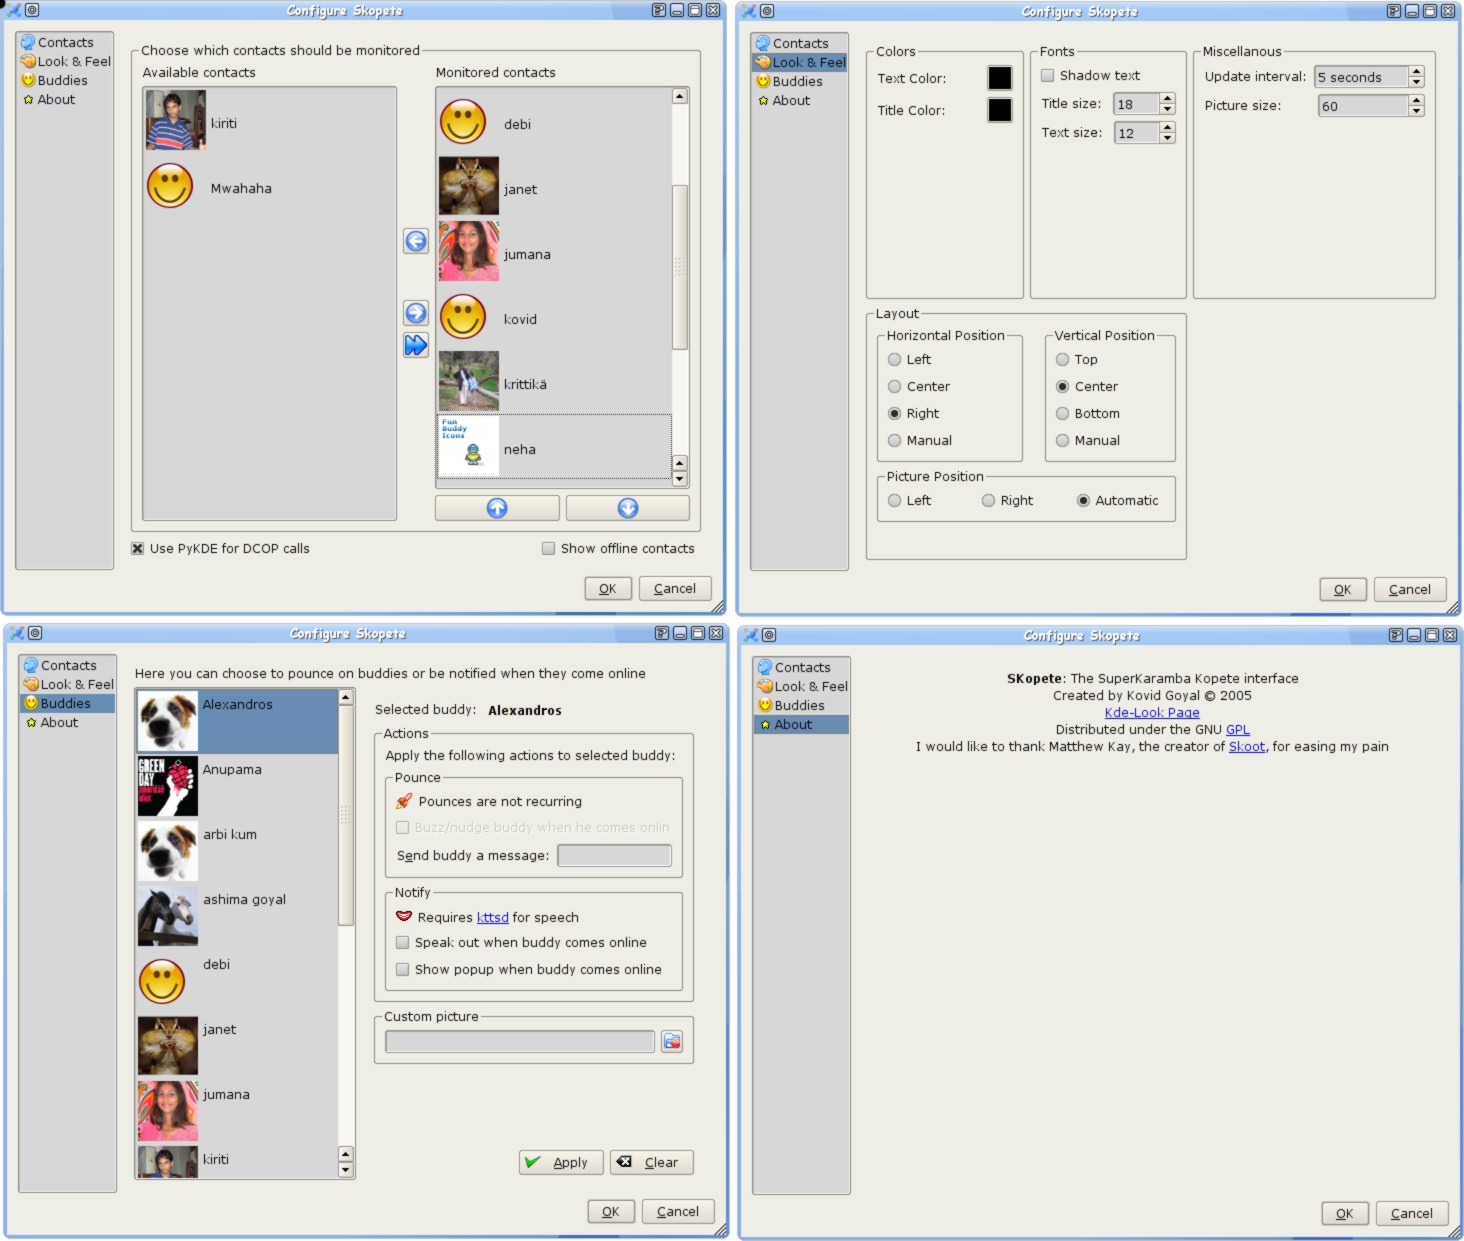The image size is (1464, 1241).
Task: Enable Speak out when buddy comes online
Action: pos(402,942)
